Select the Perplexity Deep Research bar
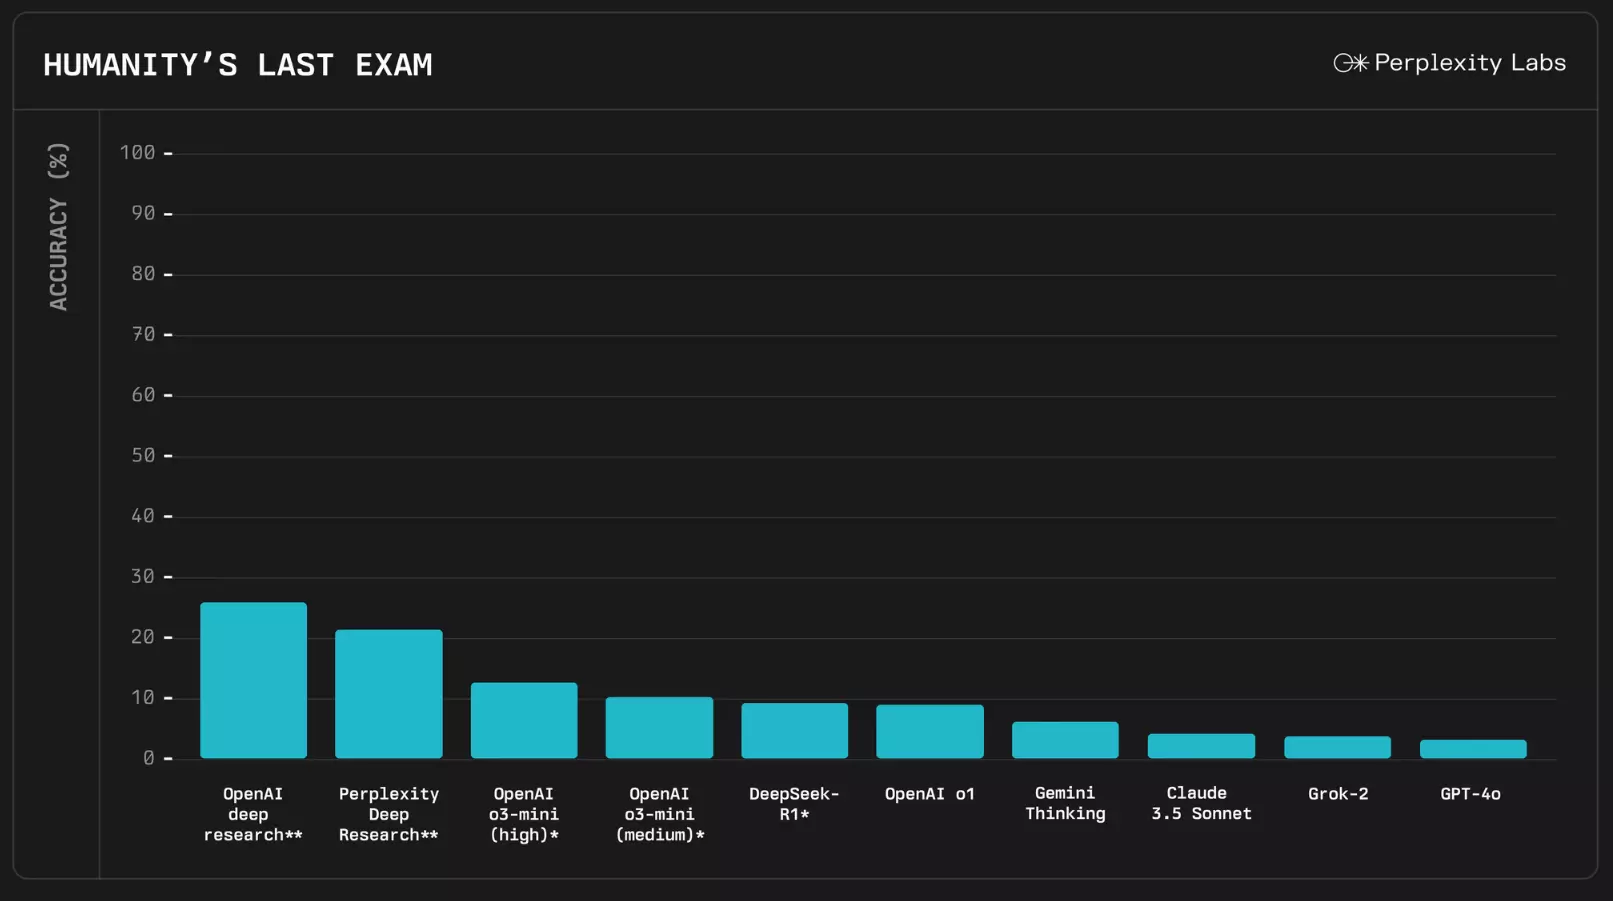Viewport: 1613px width, 901px height. (x=389, y=693)
